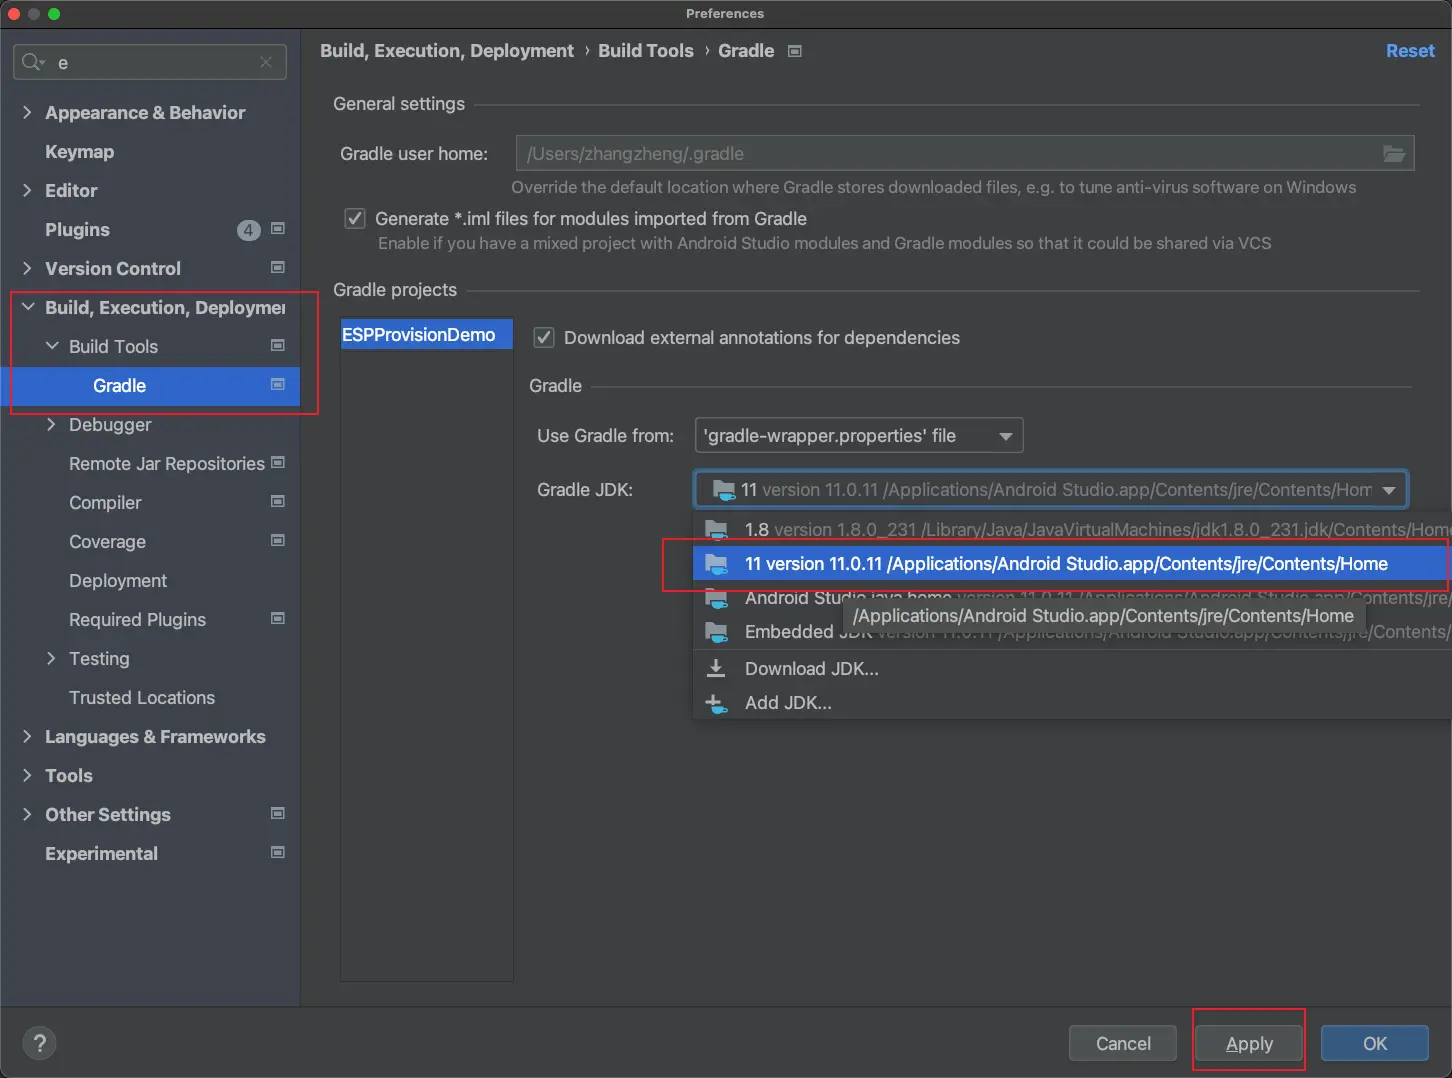Click the Download JDK... icon entry

pyautogui.click(x=716, y=669)
